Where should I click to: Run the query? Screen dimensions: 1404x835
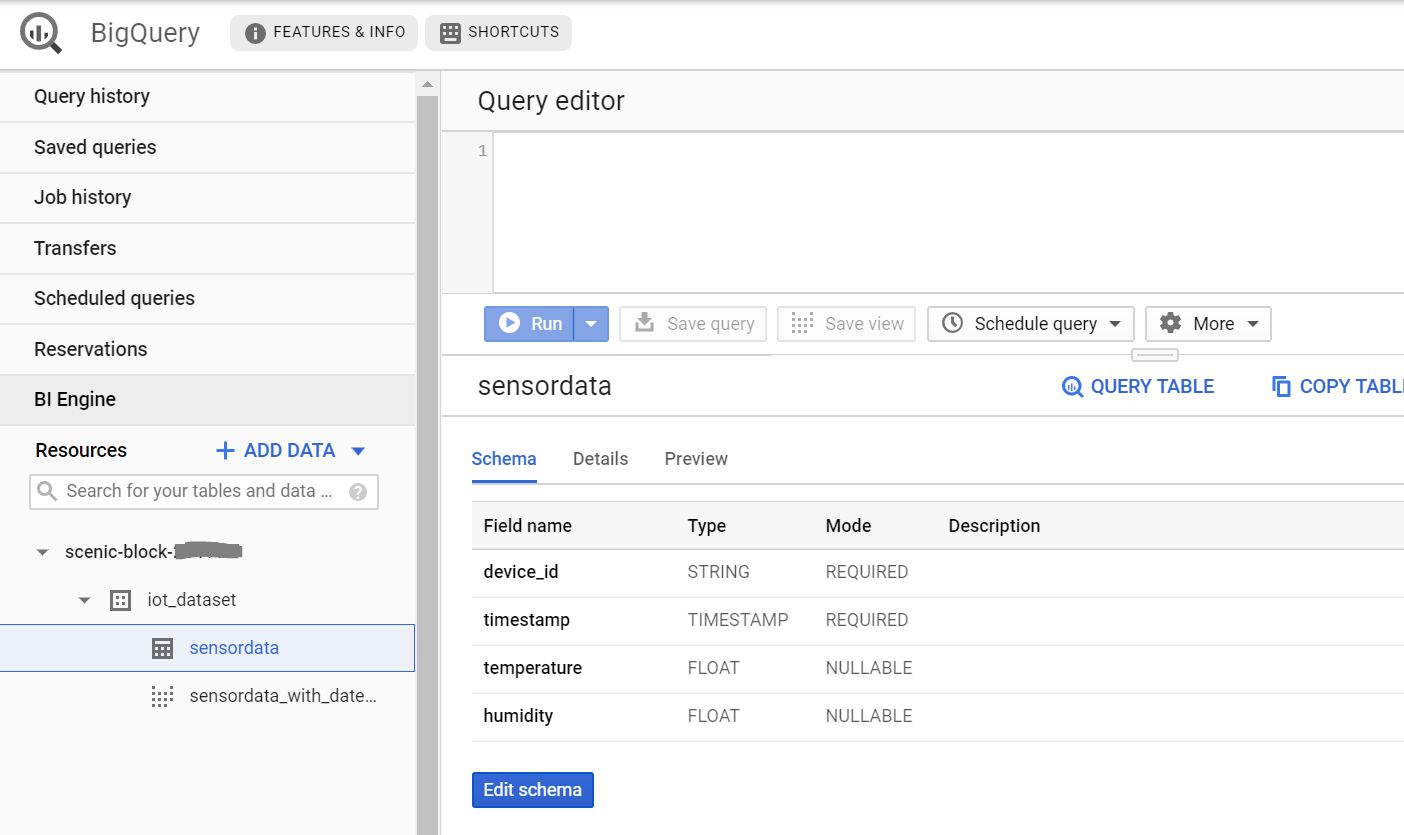[x=529, y=324]
